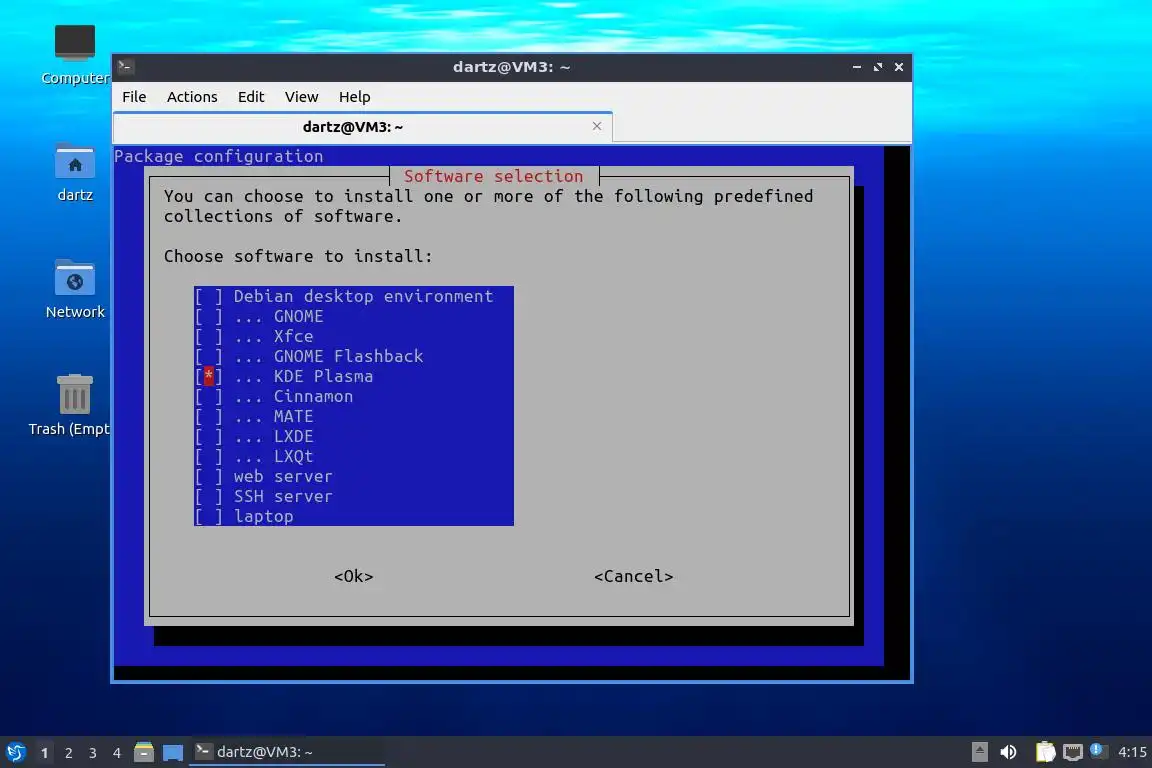Switch to workspace 4
1152x768 pixels.
[117, 753]
